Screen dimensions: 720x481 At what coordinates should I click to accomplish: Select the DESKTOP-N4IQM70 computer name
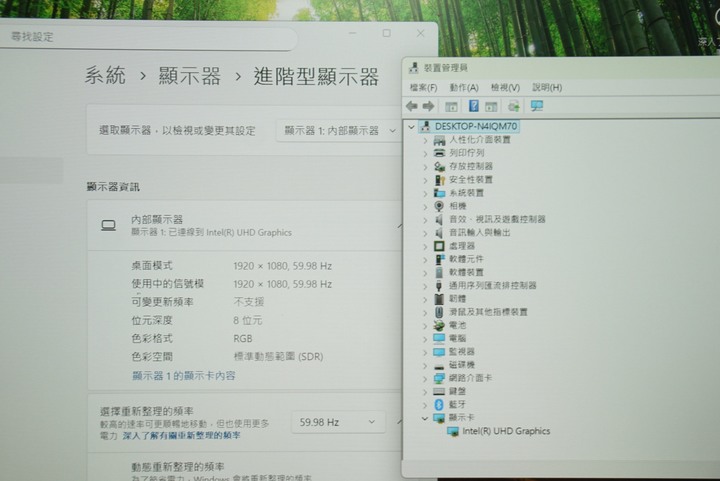476,126
